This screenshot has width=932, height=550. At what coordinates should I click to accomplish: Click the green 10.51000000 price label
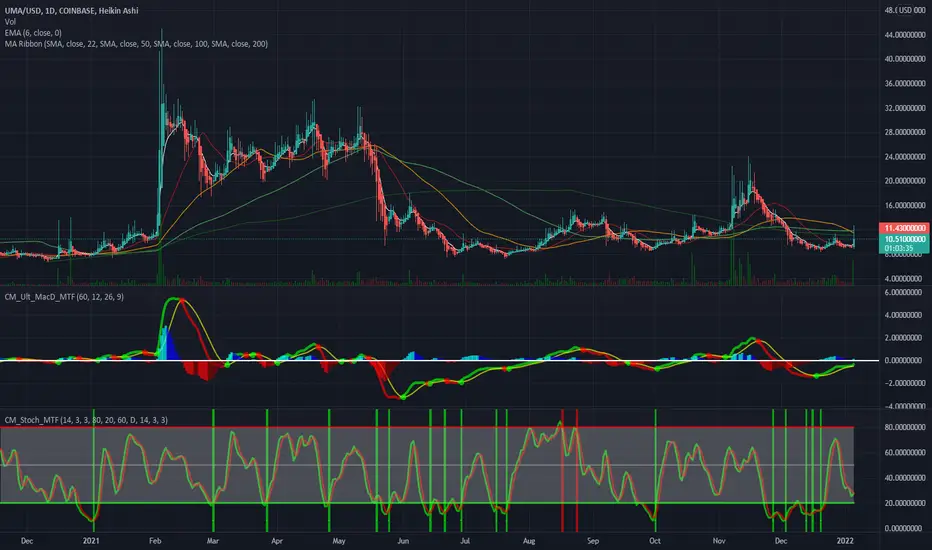903,239
